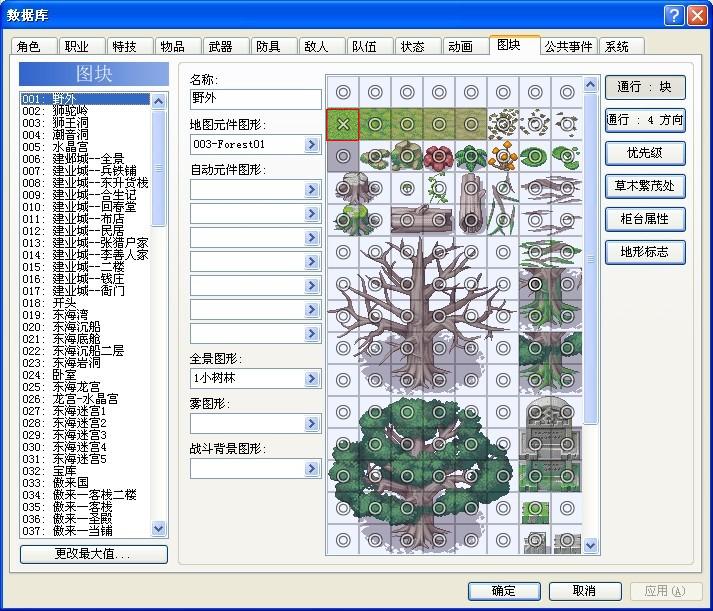Toggle the X mark on the selected grass tile
The image size is (713, 611).
tap(343, 124)
